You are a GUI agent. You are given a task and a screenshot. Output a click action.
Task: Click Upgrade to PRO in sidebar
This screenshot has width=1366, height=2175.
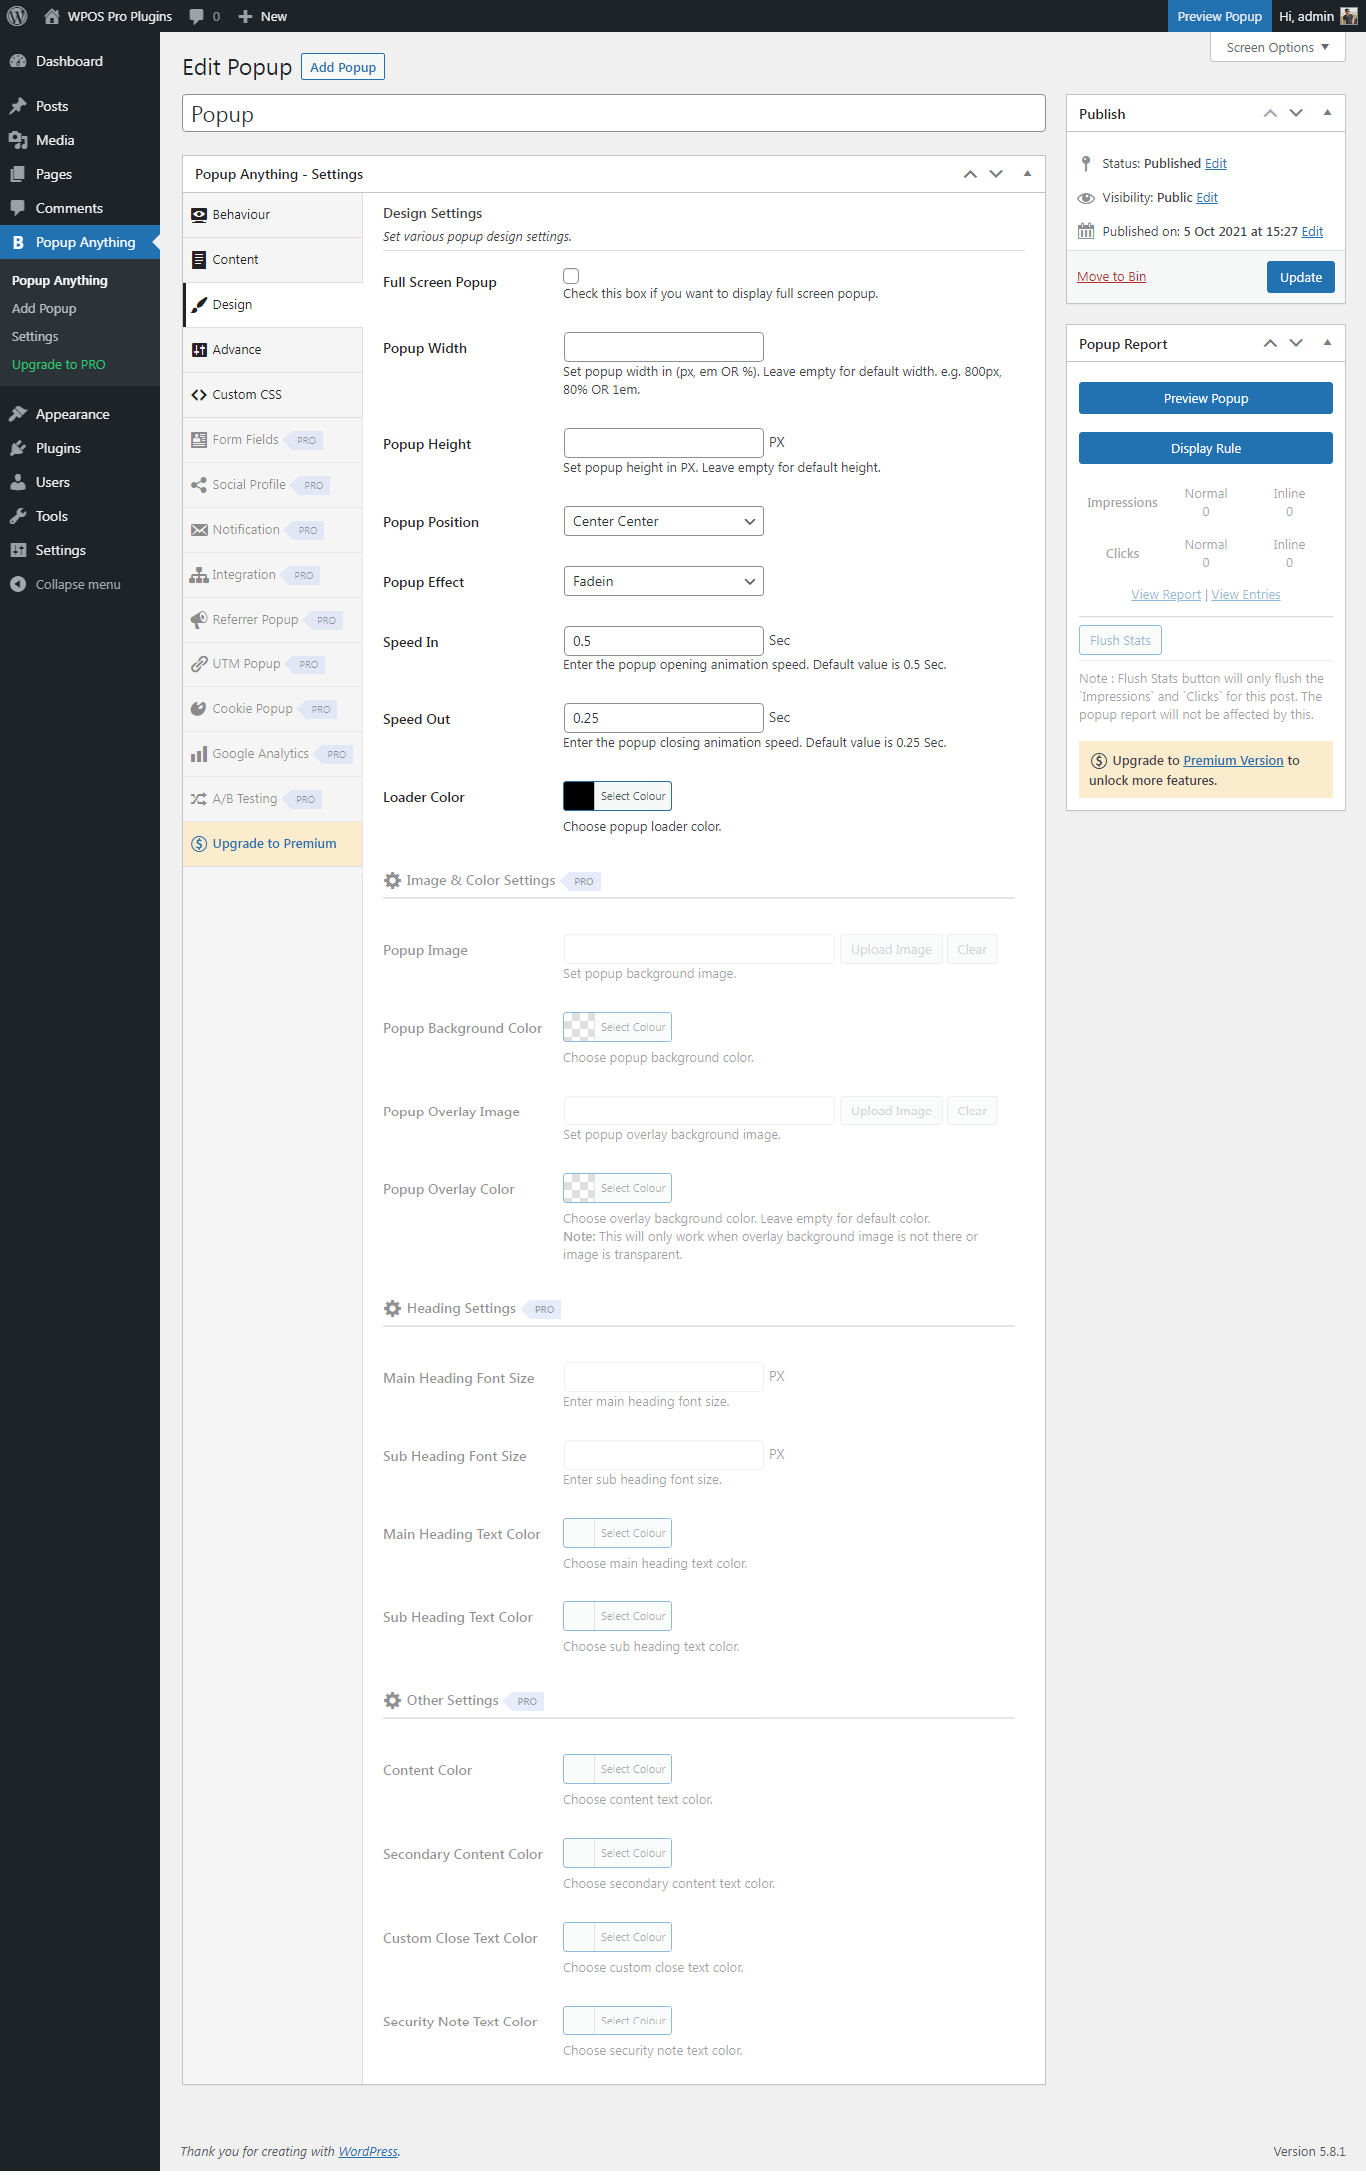(x=58, y=365)
